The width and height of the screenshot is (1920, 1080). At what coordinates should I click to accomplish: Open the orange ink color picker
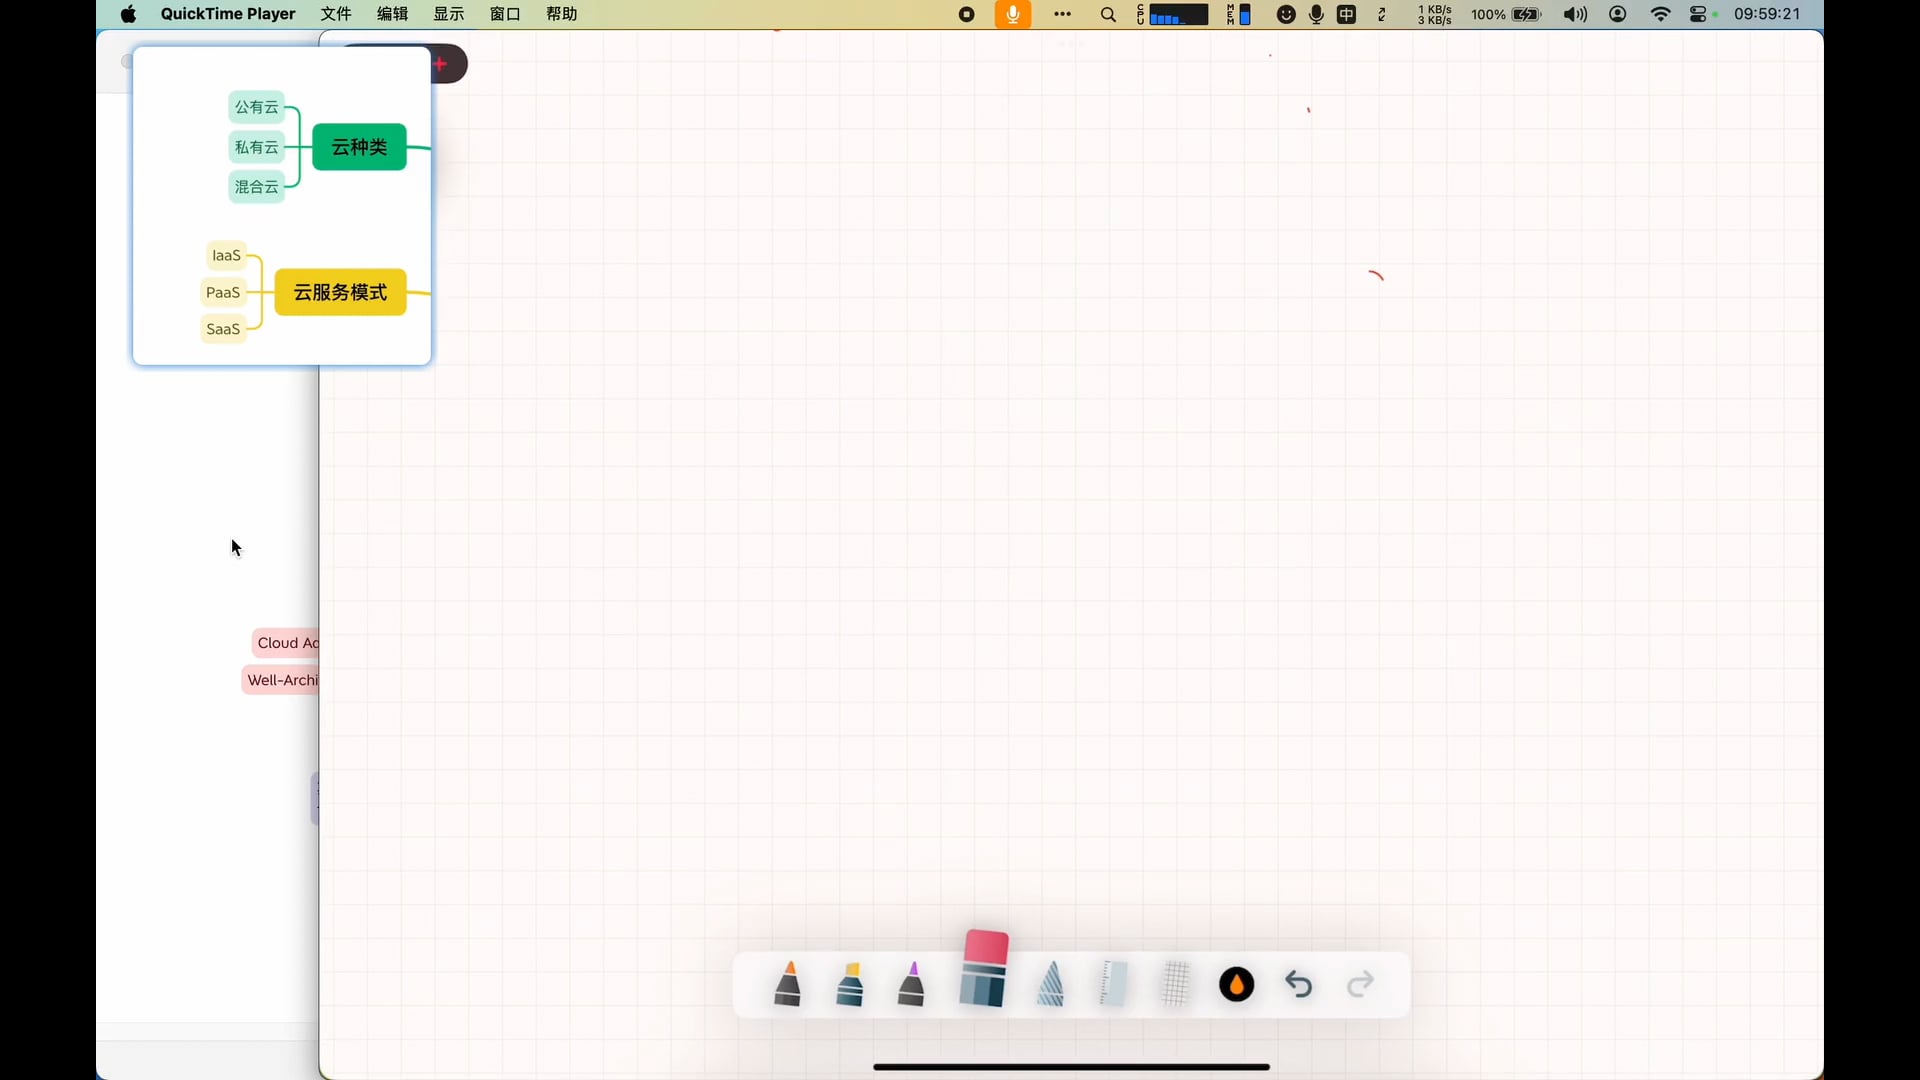pyautogui.click(x=1237, y=985)
